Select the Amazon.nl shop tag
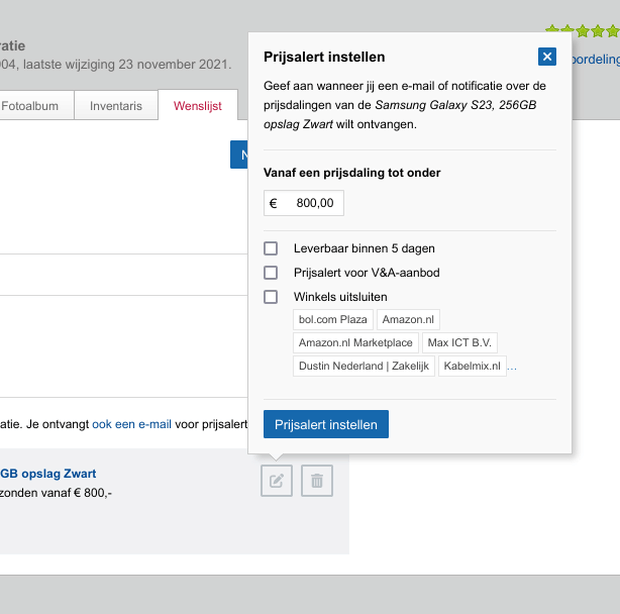 [408, 319]
